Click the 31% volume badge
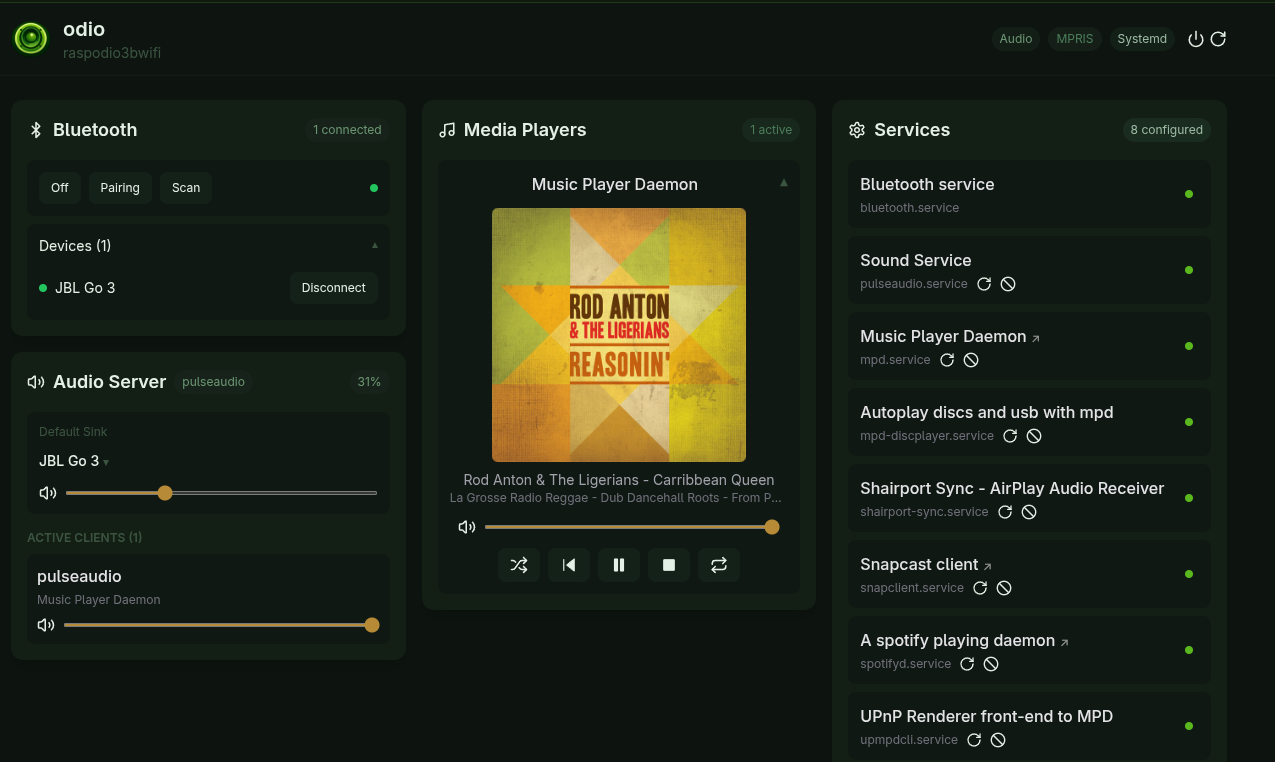The image size is (1275, 762). 369,382
